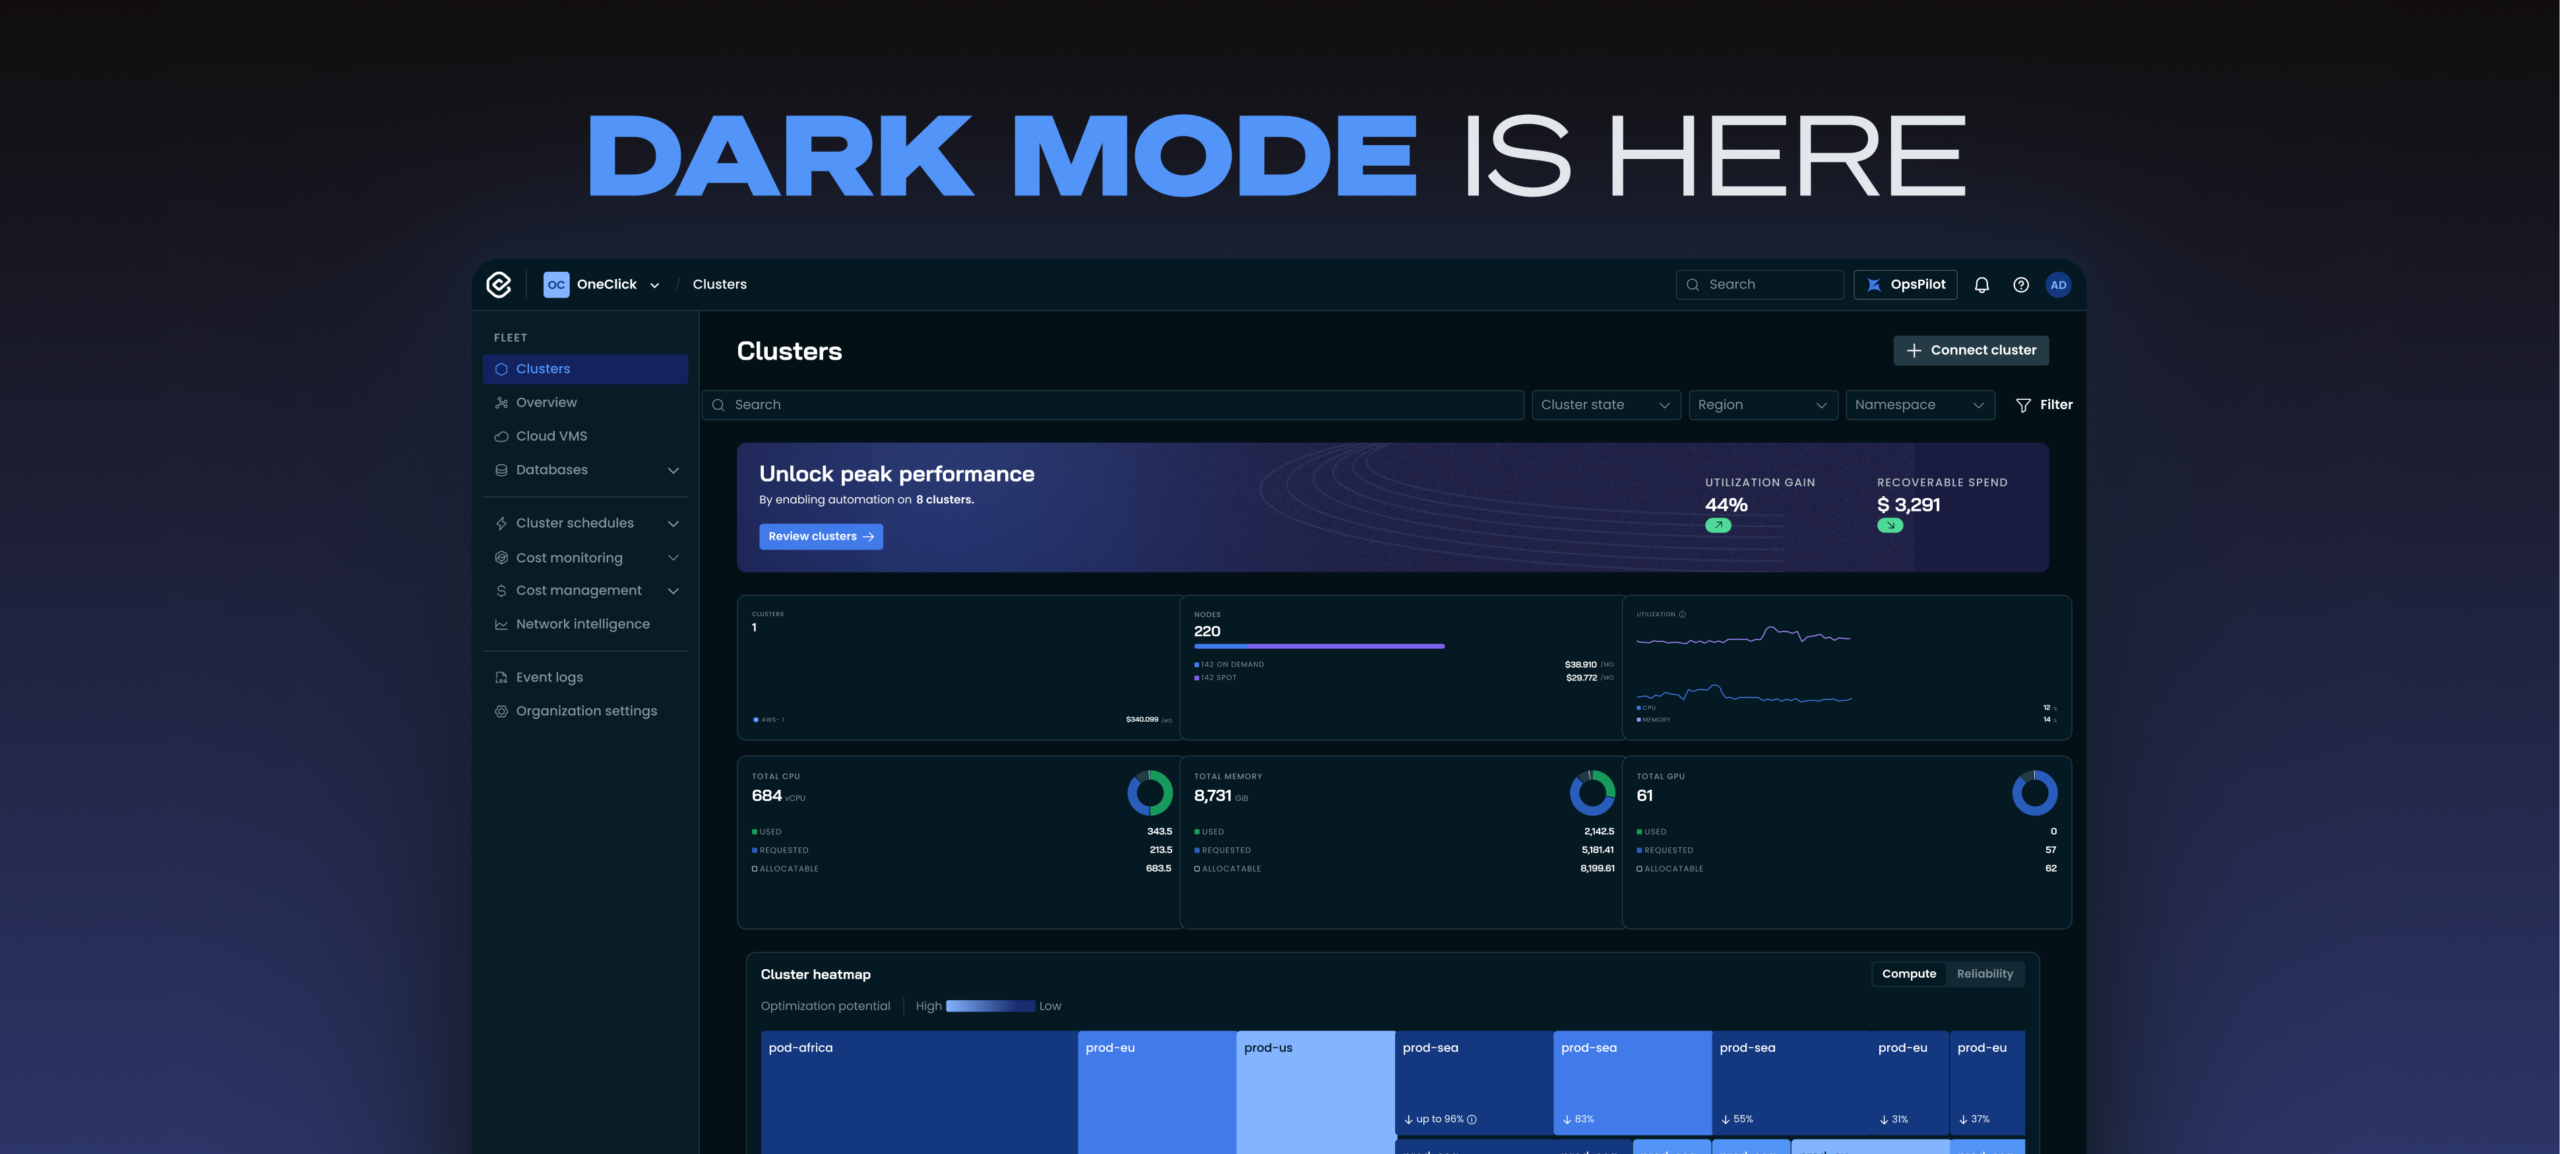This screenshot has width=2560, height=1154.
Task: Click the Connect cluster button
Action: coord(1970,351)
